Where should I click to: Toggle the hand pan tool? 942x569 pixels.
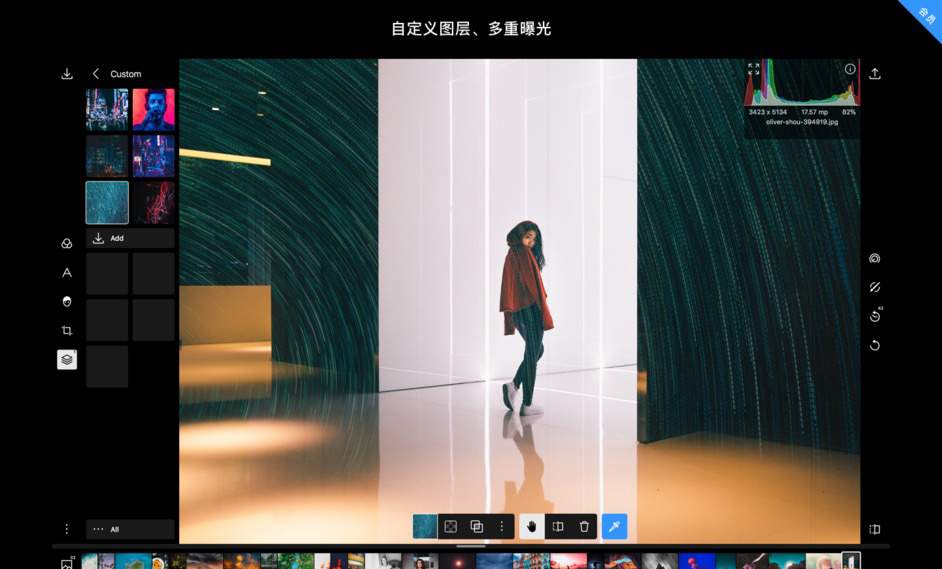click(x=532, y=526)
